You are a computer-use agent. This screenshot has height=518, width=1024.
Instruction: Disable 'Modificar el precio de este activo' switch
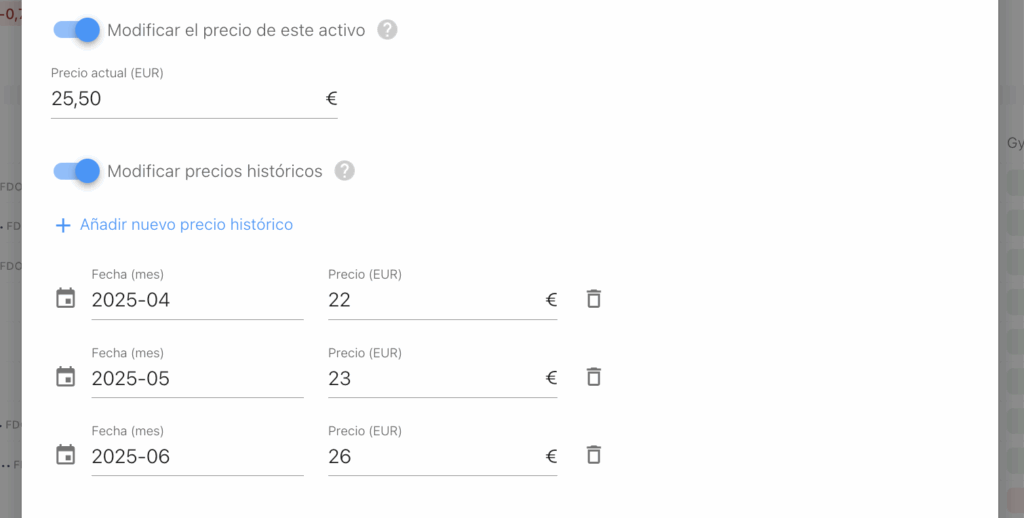[x=78, y=30]
